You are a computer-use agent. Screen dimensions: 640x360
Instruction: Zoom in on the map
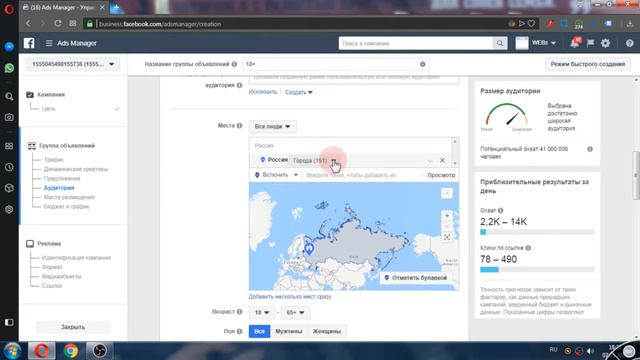[447, 216]
